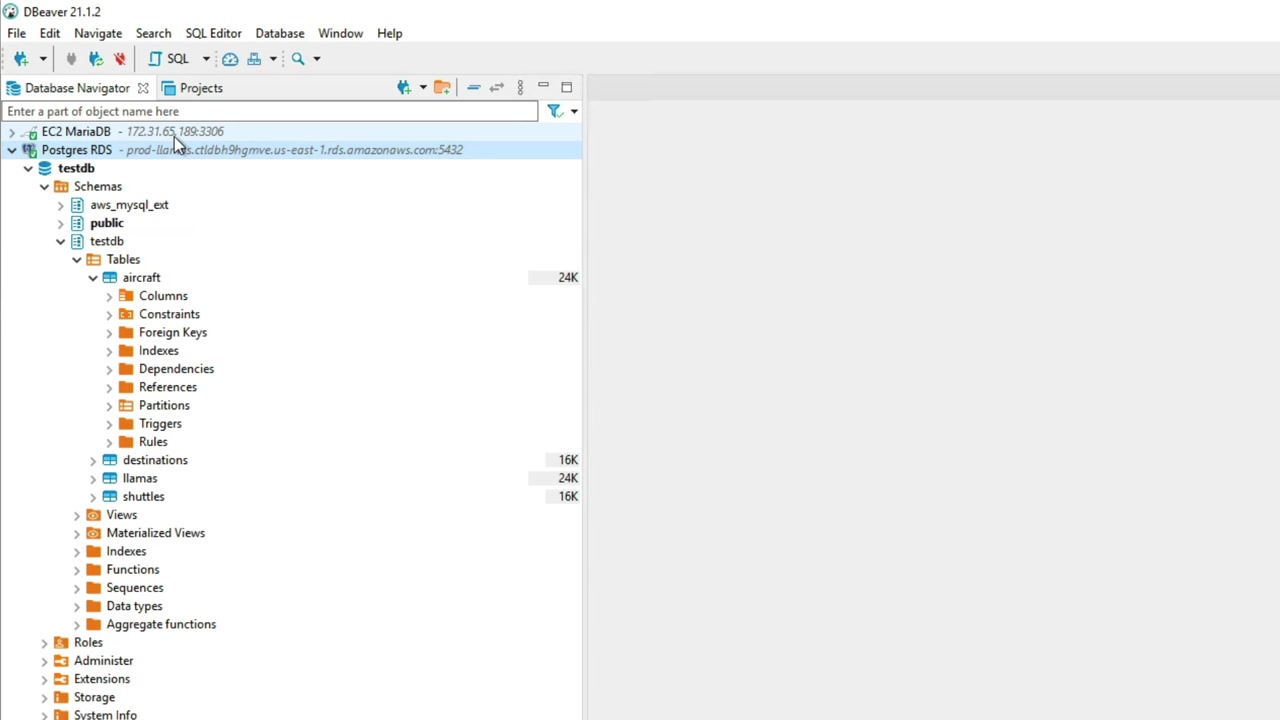The image size is (1280, 720).
Task: Select Materialized Views item
Action: (x=156, y=533)
